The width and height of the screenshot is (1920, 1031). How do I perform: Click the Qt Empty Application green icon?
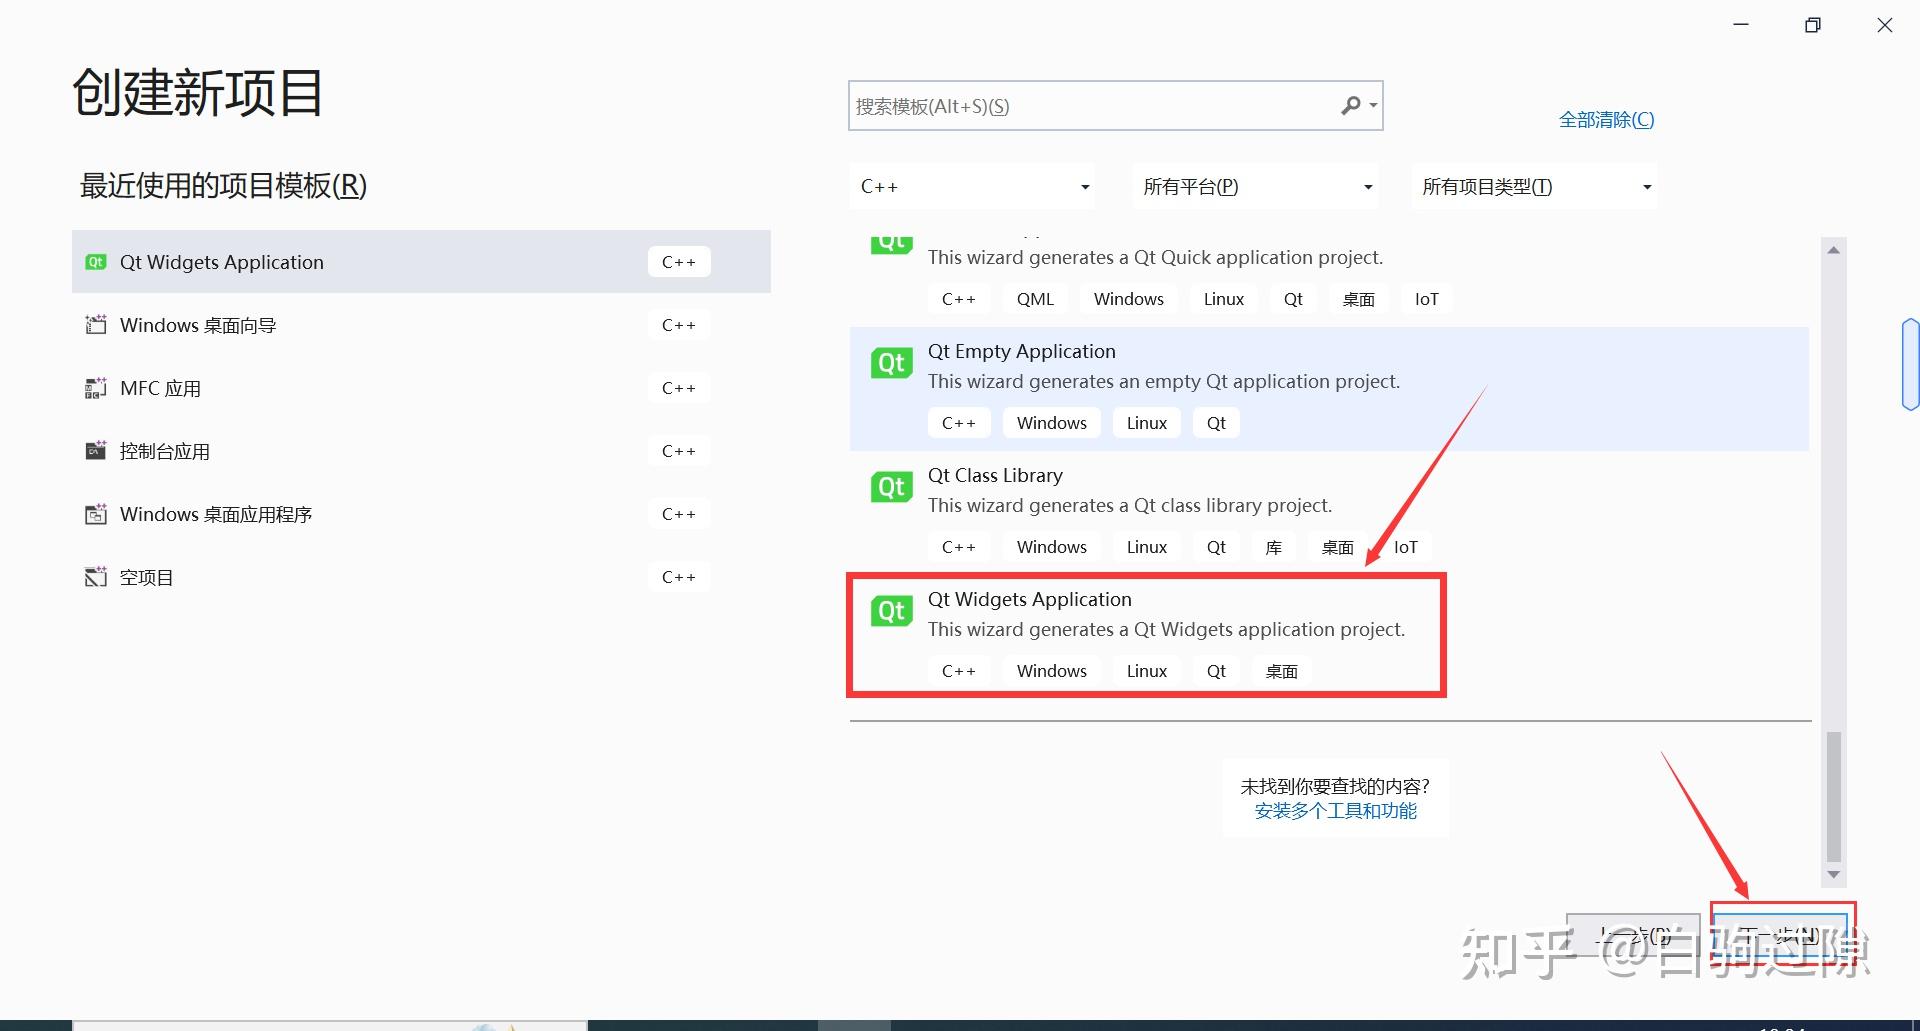(x=890, y=362)
